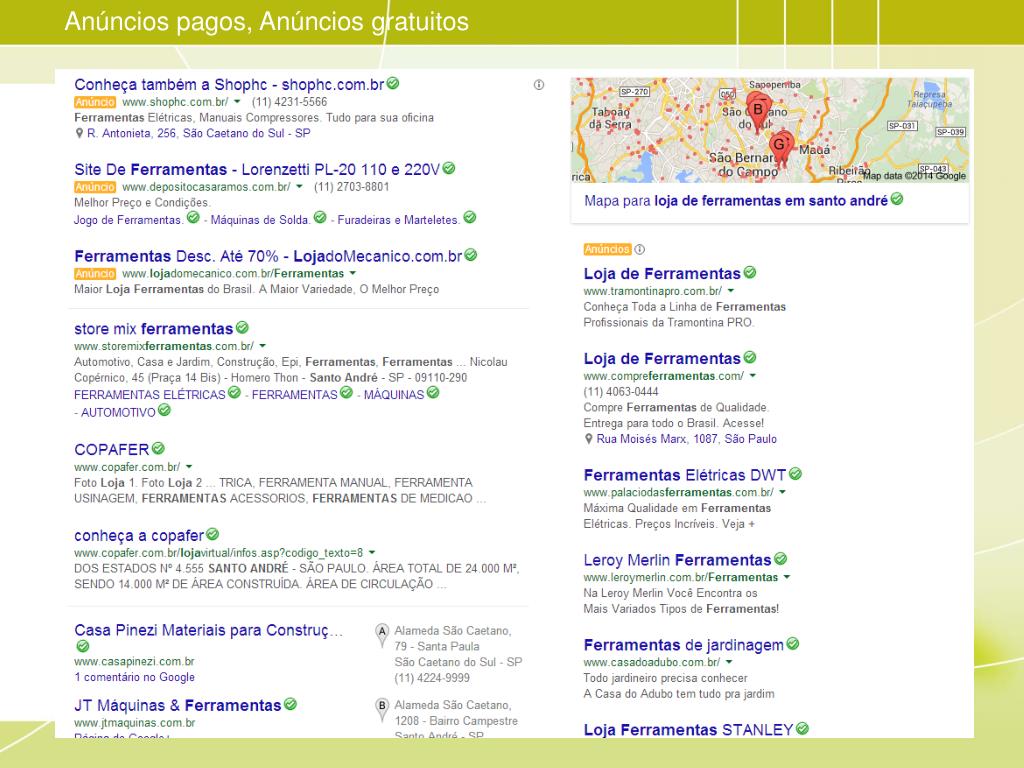
Task: Open Jogo de Ferramentas sitelink
Action: click(129, 220)
